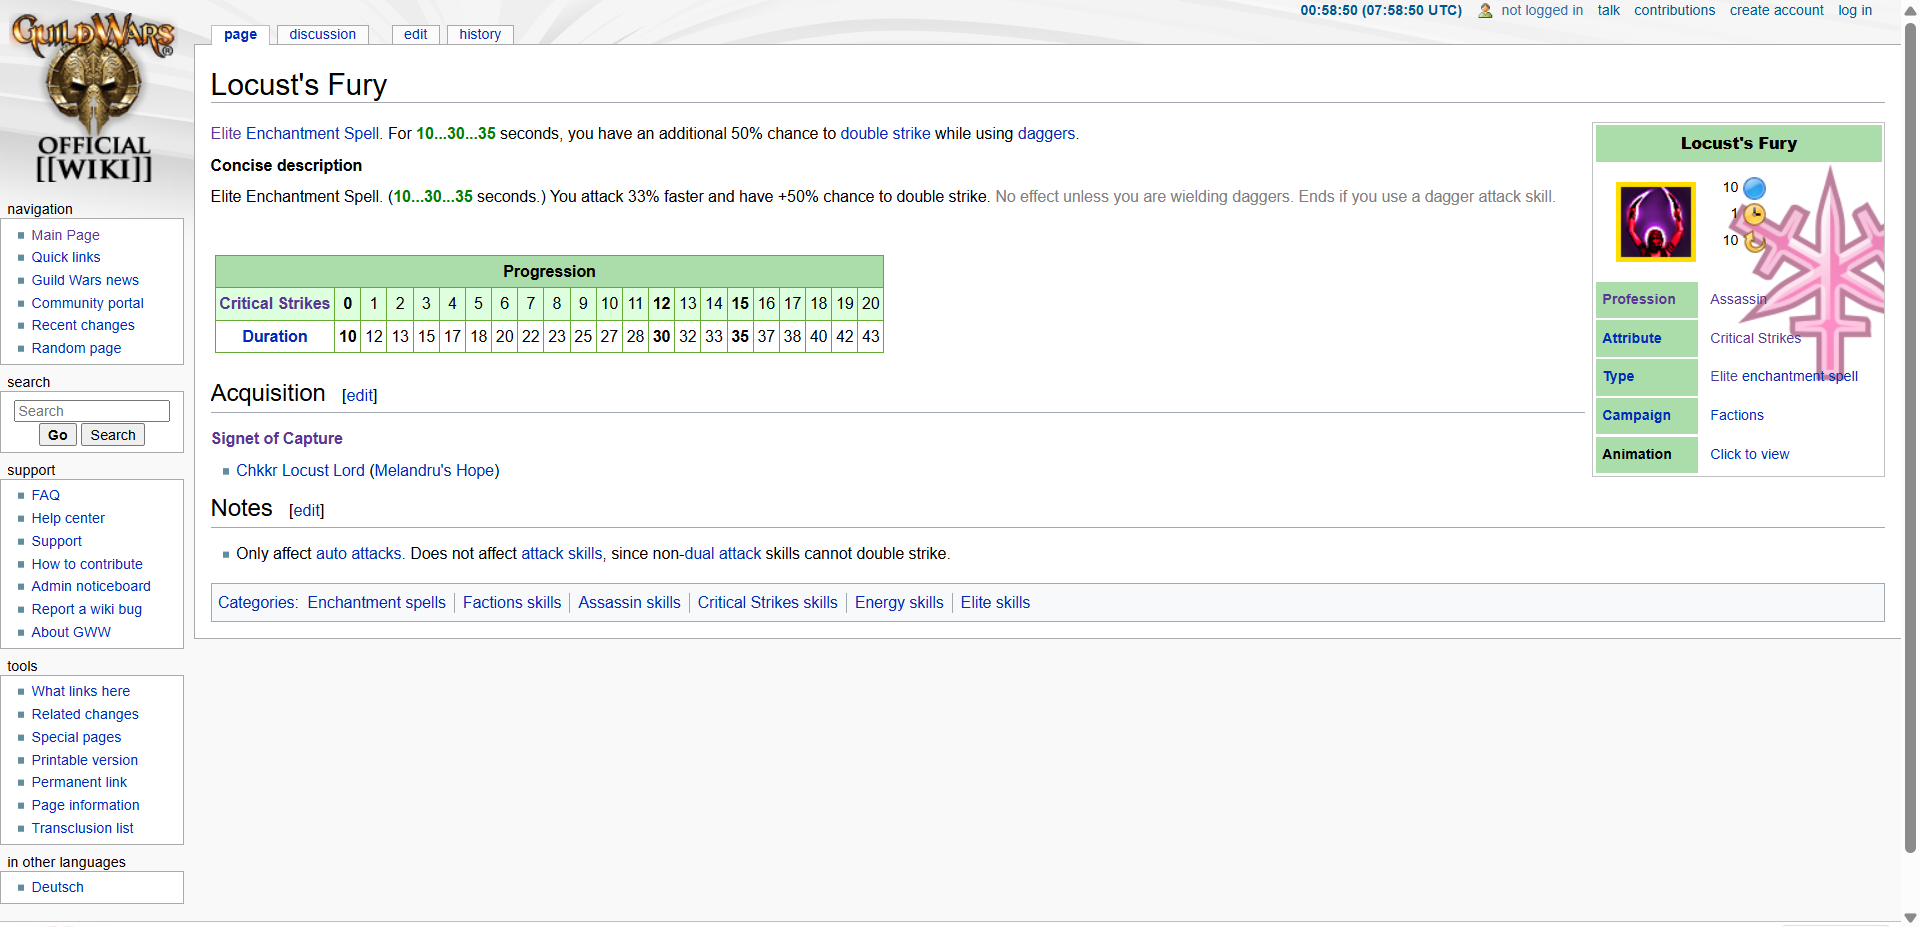
Task: Open Transclusion list link
Action: point(82,828)
